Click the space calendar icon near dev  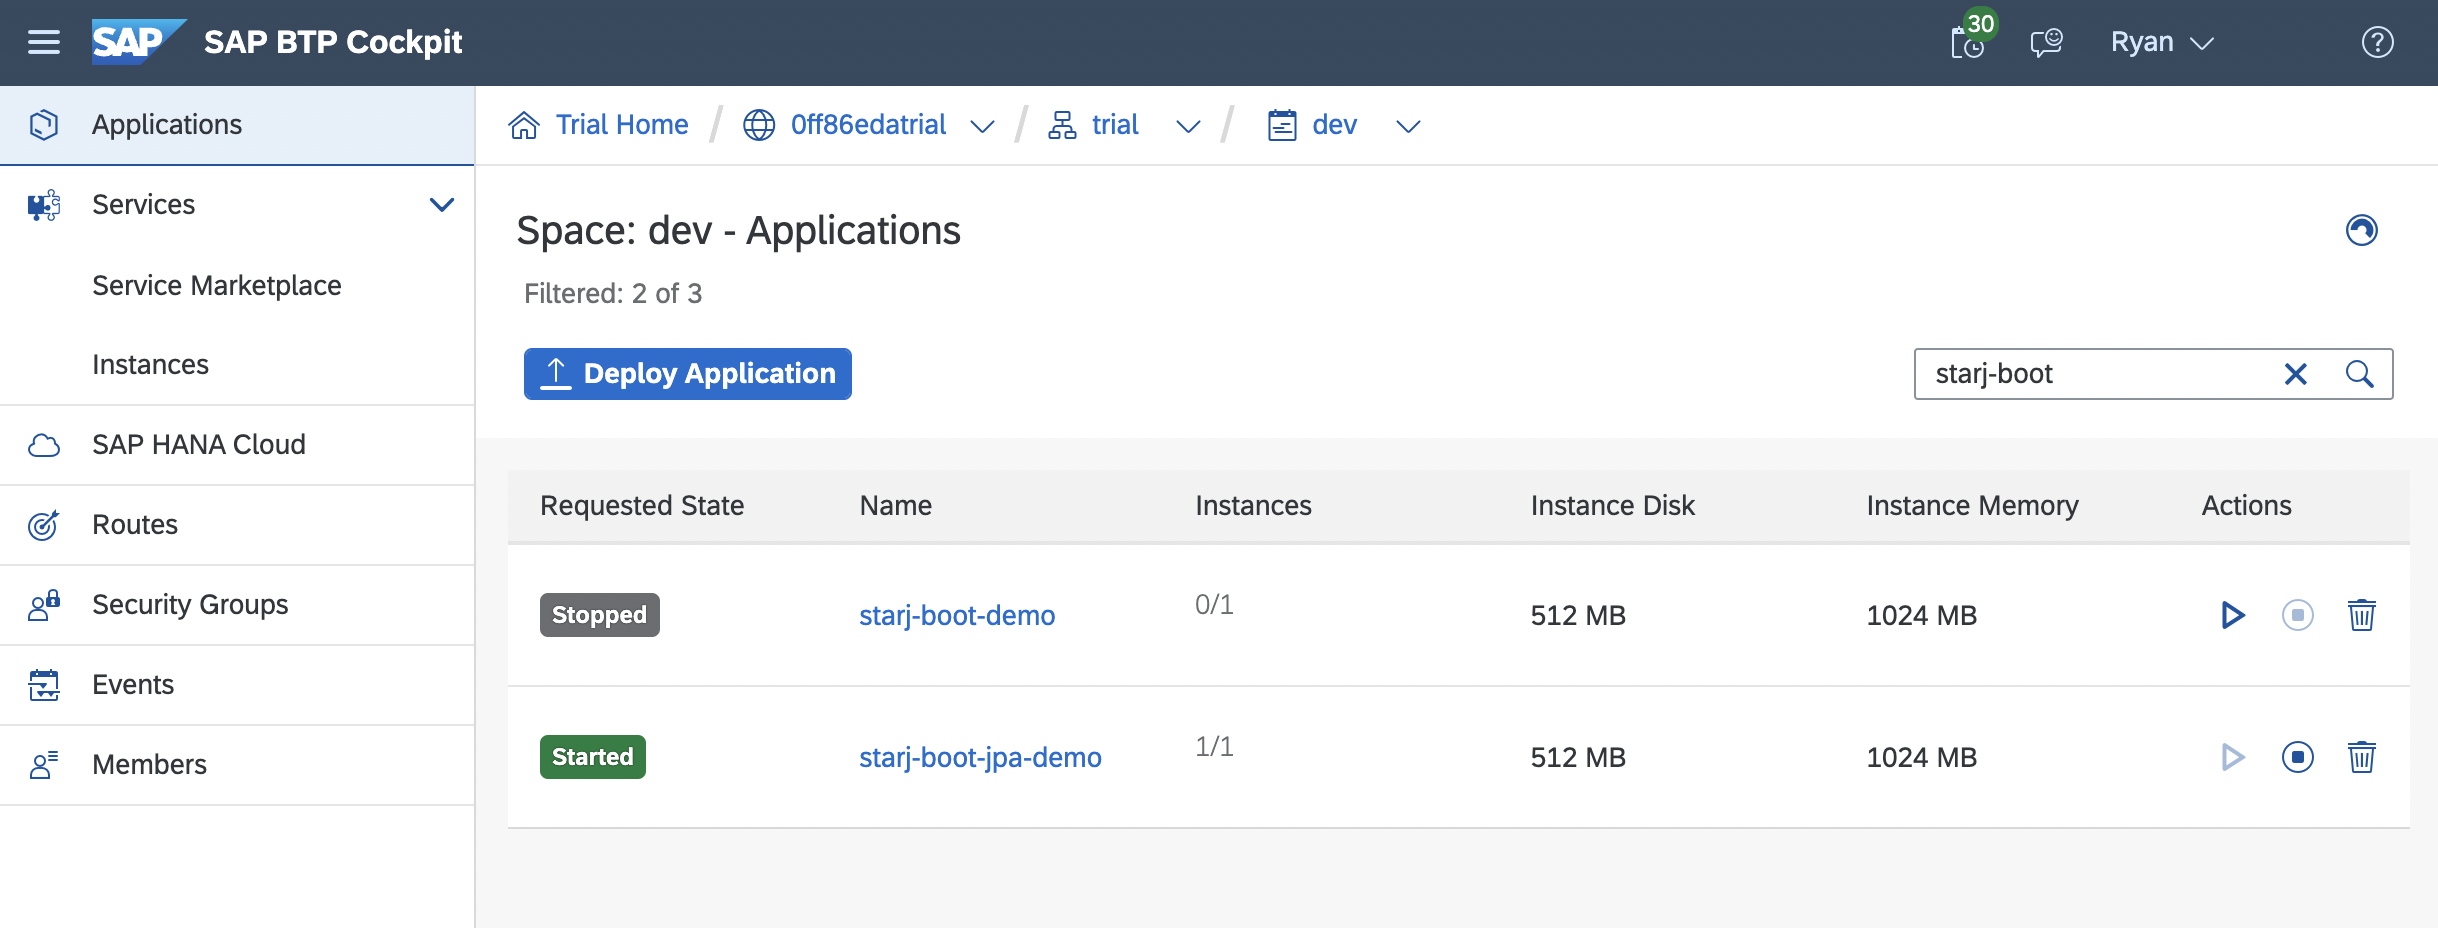coord(1282,125)
